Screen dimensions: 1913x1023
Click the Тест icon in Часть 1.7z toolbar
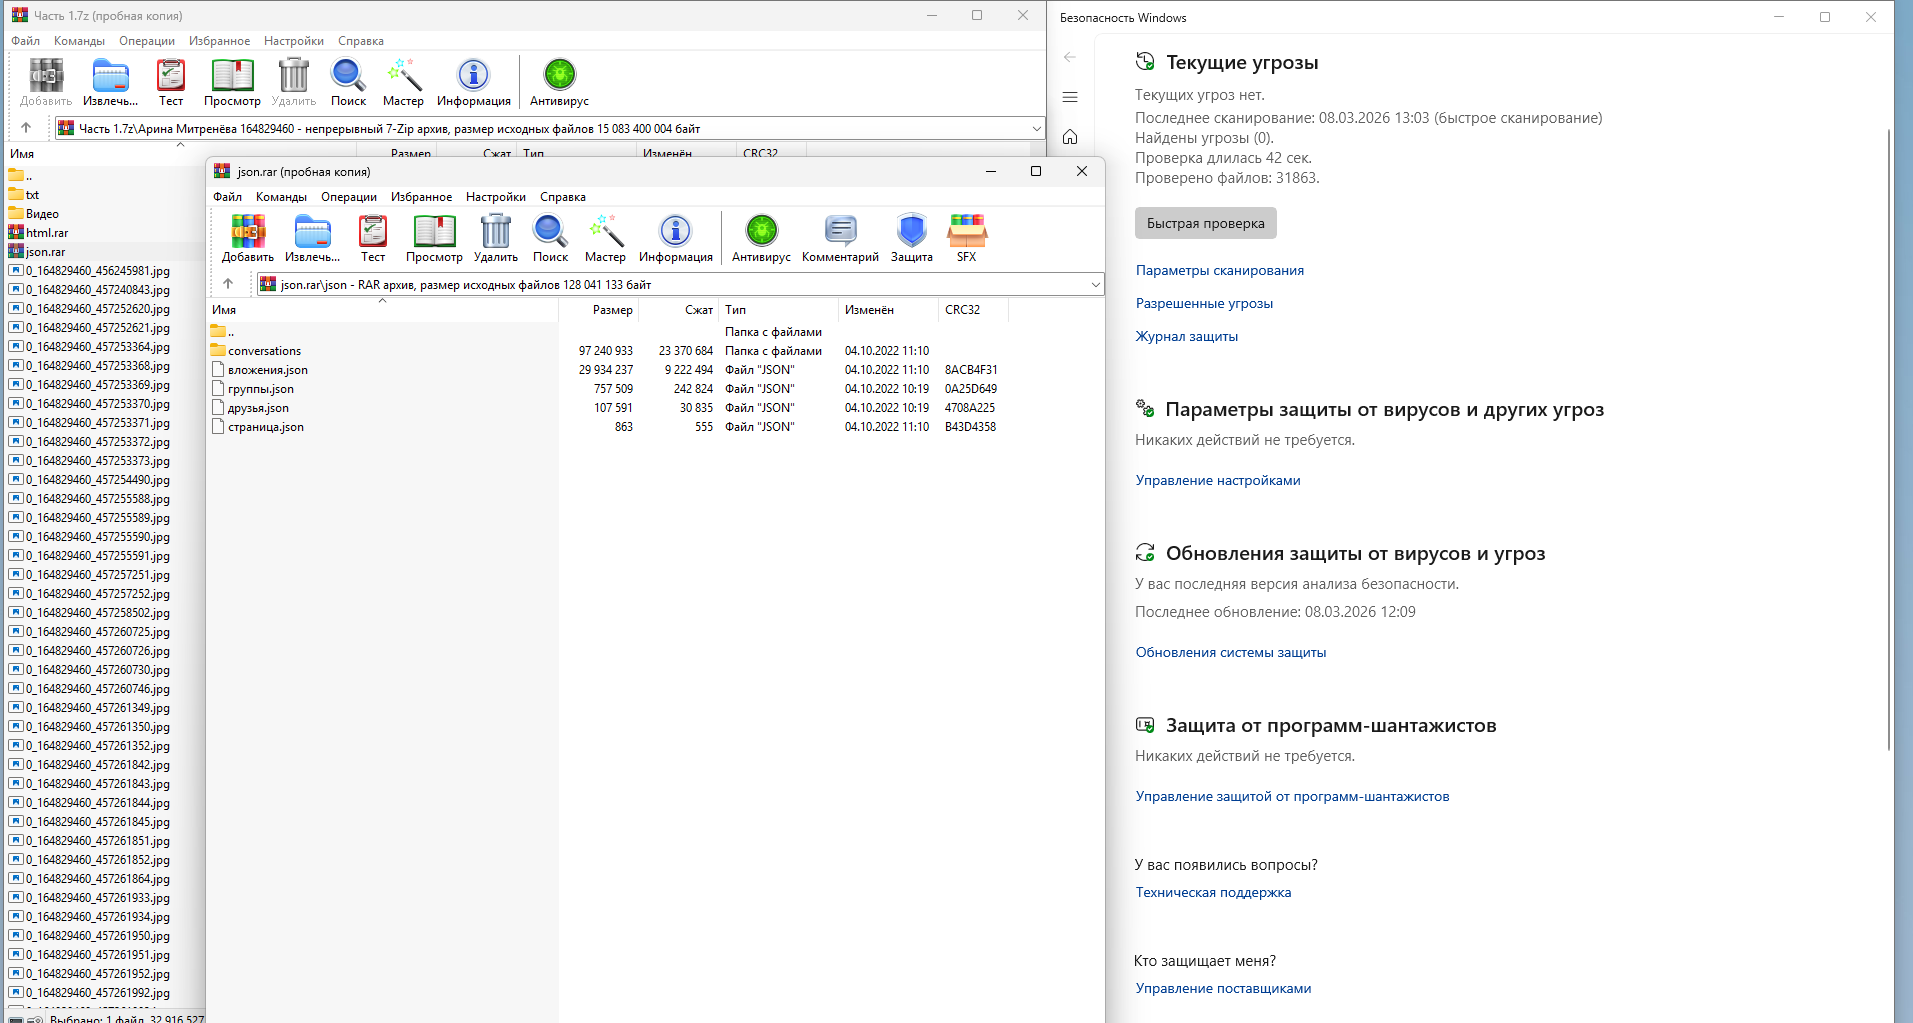point(171,82)
